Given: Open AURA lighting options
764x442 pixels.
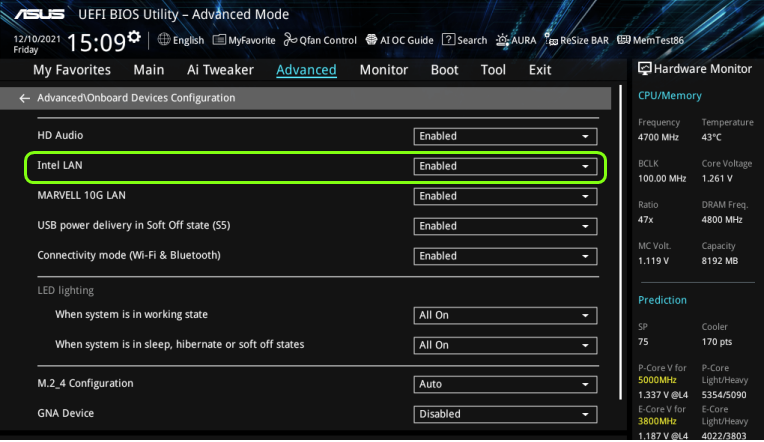Looking at the screenshot, I should (x=516, y=40).
